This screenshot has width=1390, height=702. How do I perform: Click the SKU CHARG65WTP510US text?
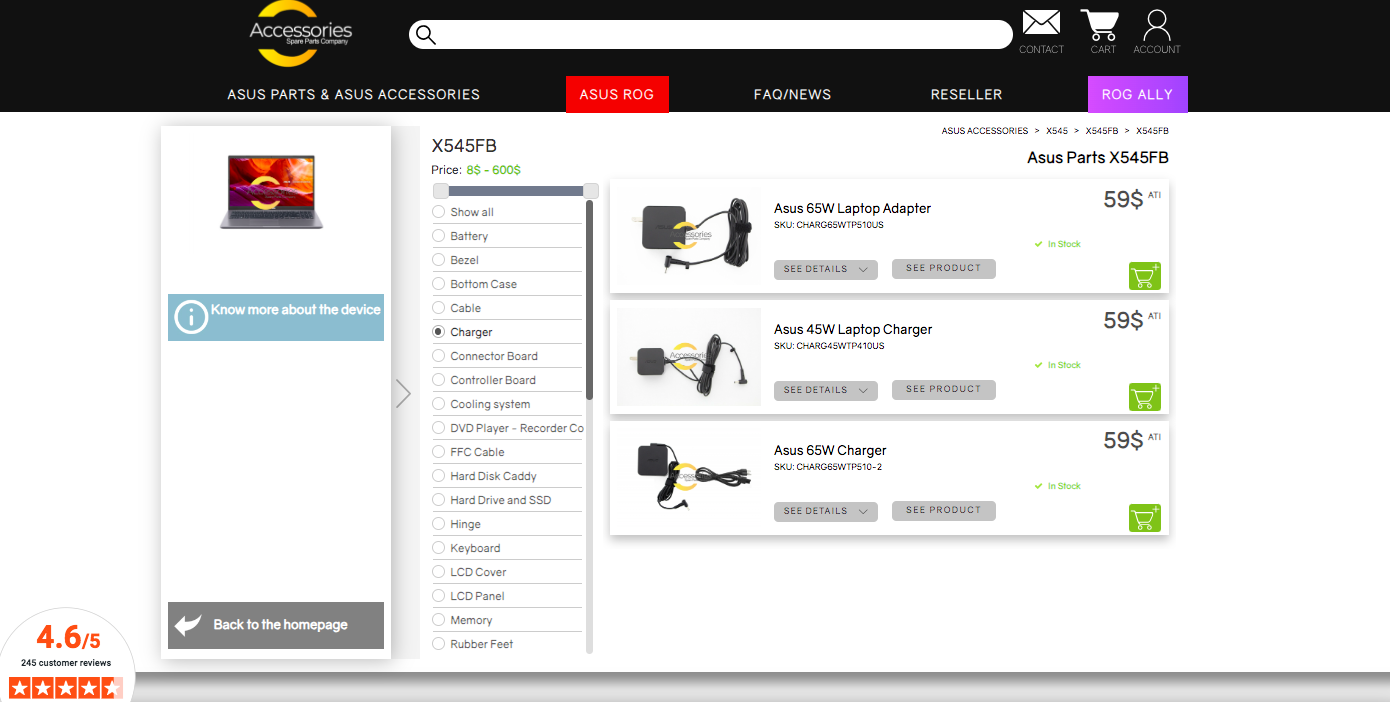[x=829, y=225]
